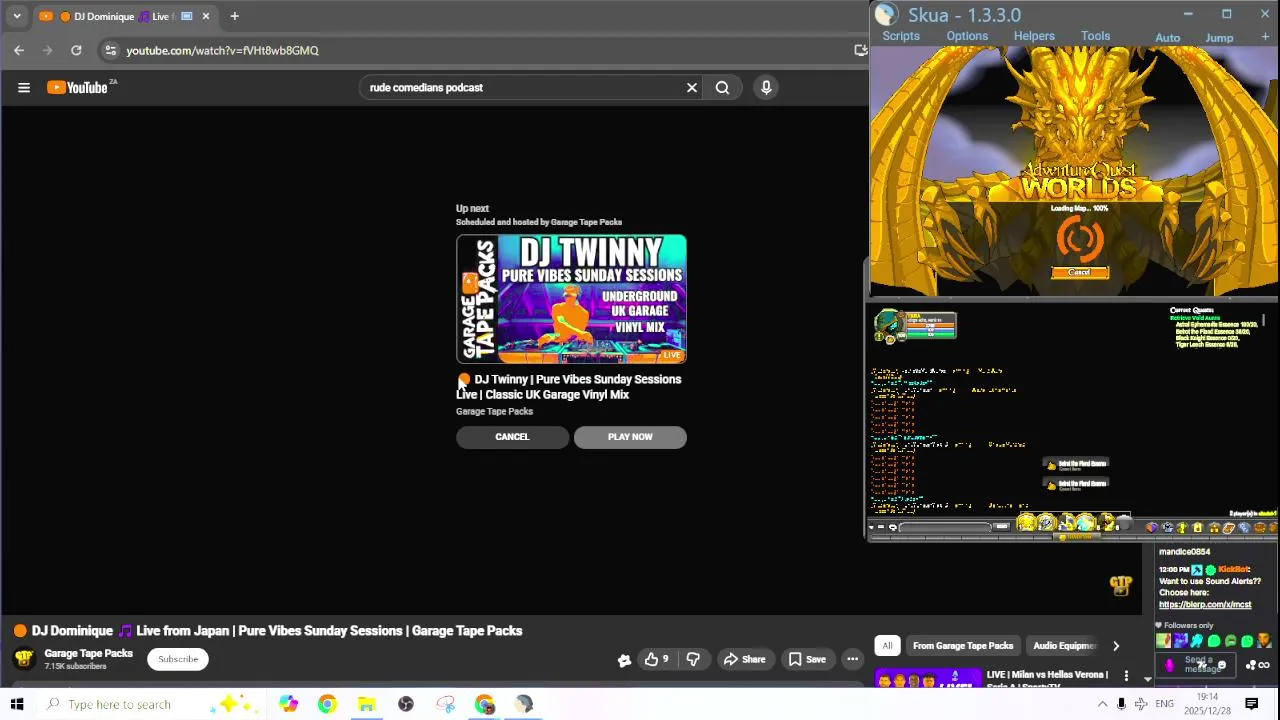Open options for Milan vs Hellas Verona video
The image size is (1280, 720).
pos(1126,676)
